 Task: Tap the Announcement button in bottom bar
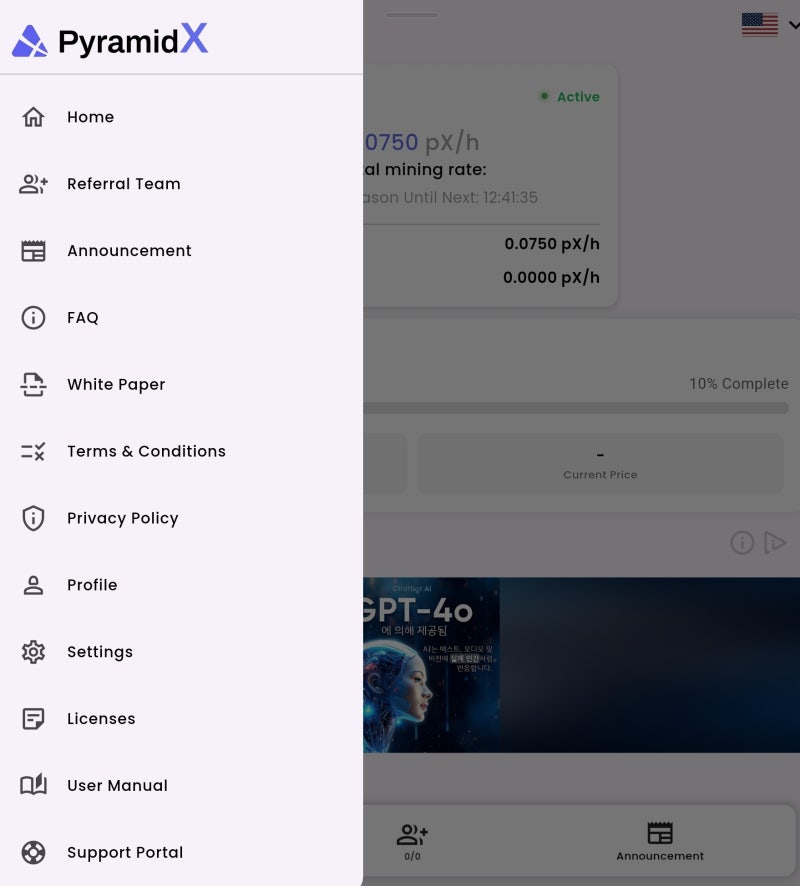[x=660, y=841]
